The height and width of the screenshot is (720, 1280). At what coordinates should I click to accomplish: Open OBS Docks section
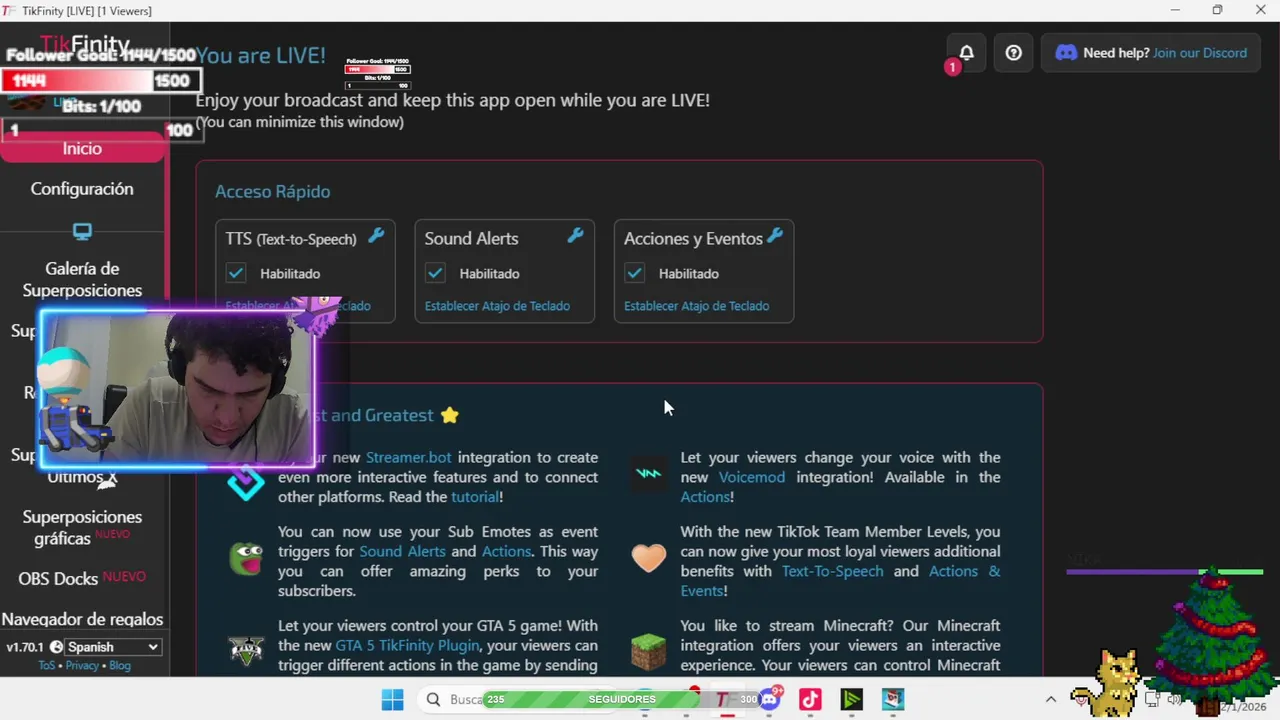click(82, 578)
